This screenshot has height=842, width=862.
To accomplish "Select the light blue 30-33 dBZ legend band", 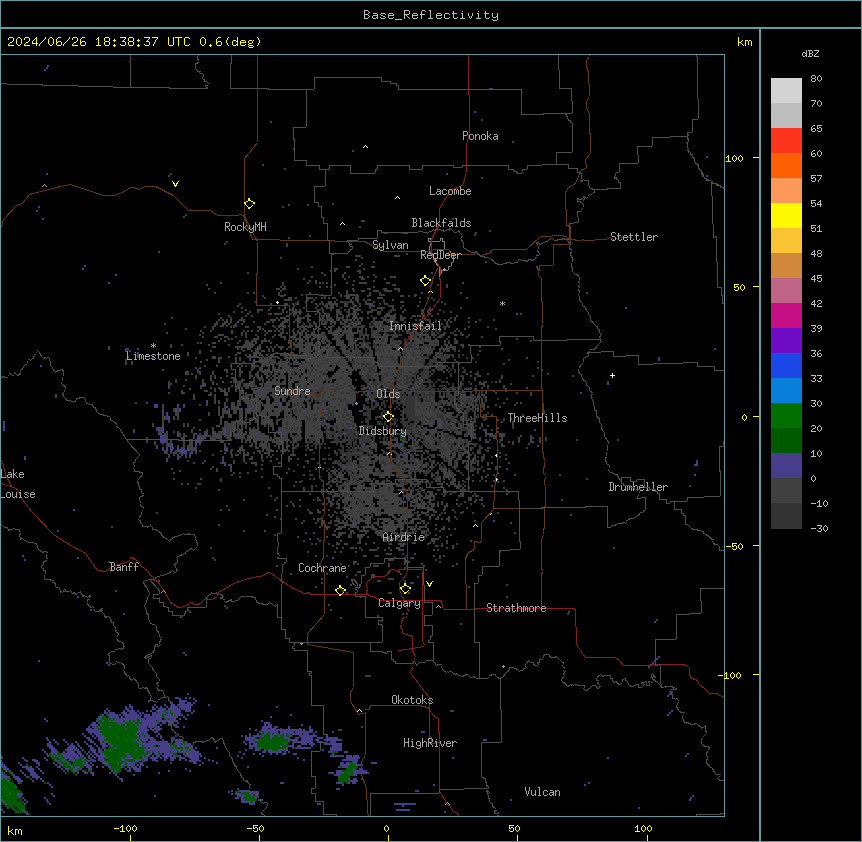I will coord(786,391).
